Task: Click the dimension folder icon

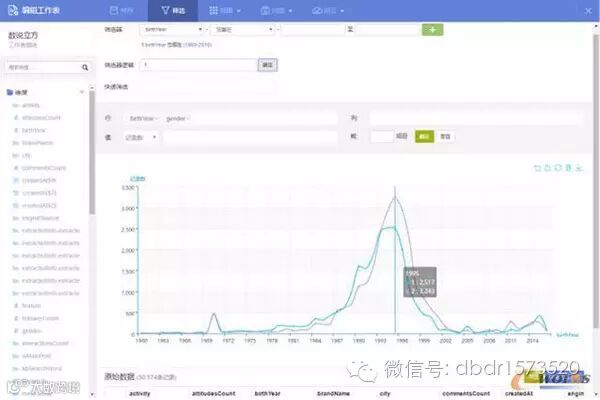Action: coord(10,92)
